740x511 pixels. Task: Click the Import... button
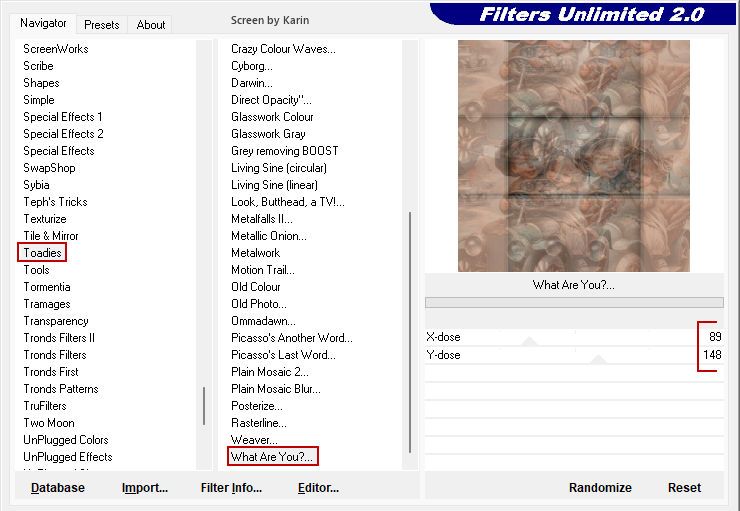(144, 488)
